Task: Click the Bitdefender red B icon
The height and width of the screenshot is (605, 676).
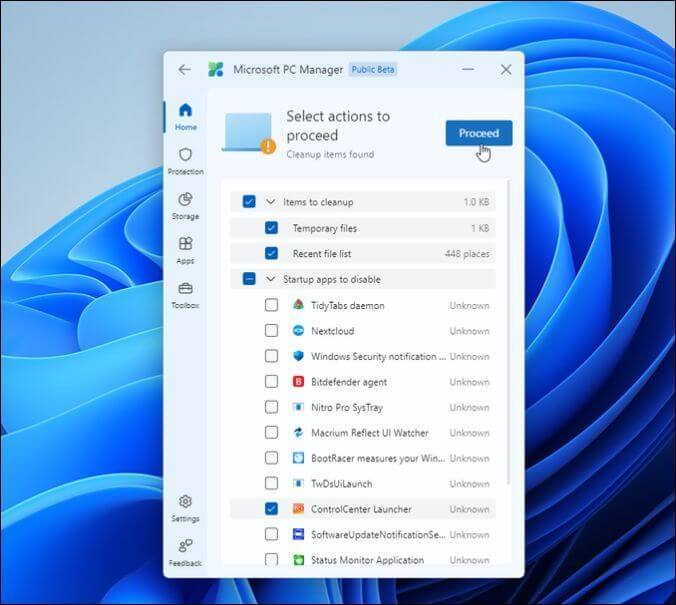Action: point(298,381)
